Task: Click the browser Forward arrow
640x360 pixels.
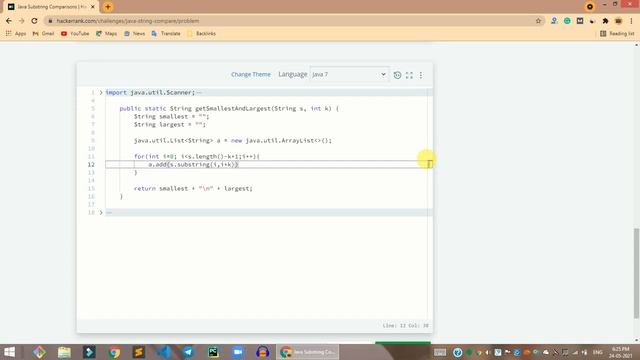Action: point(22,21)
